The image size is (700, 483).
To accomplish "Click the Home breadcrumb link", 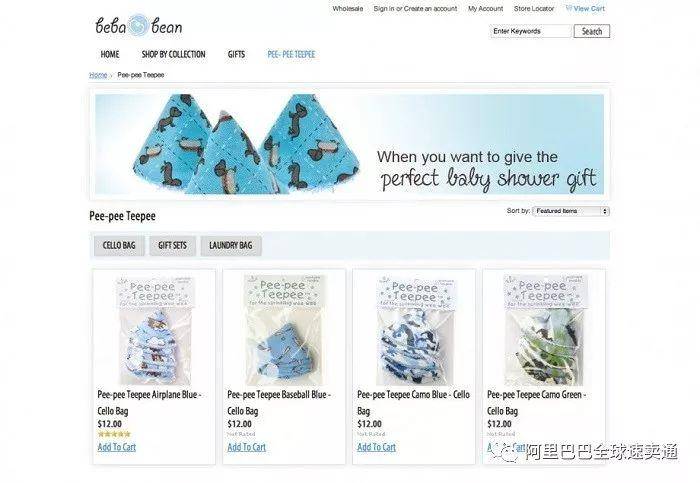I will (98, 75).
